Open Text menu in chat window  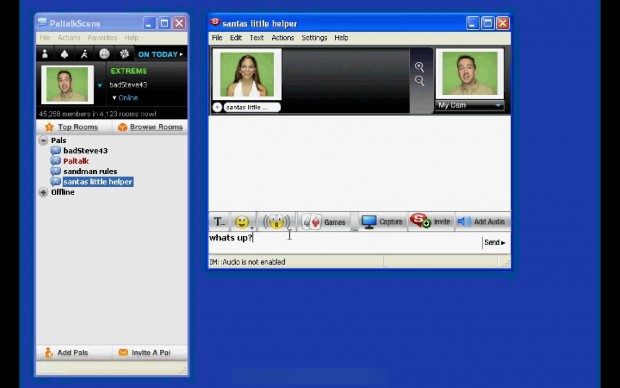(x=256, y=38)
